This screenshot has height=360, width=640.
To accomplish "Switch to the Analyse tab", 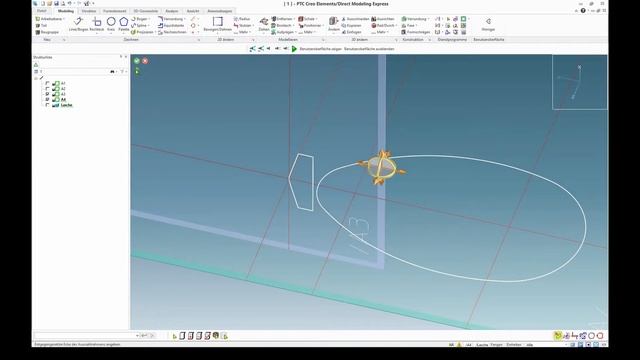I will tap(172, 11).
